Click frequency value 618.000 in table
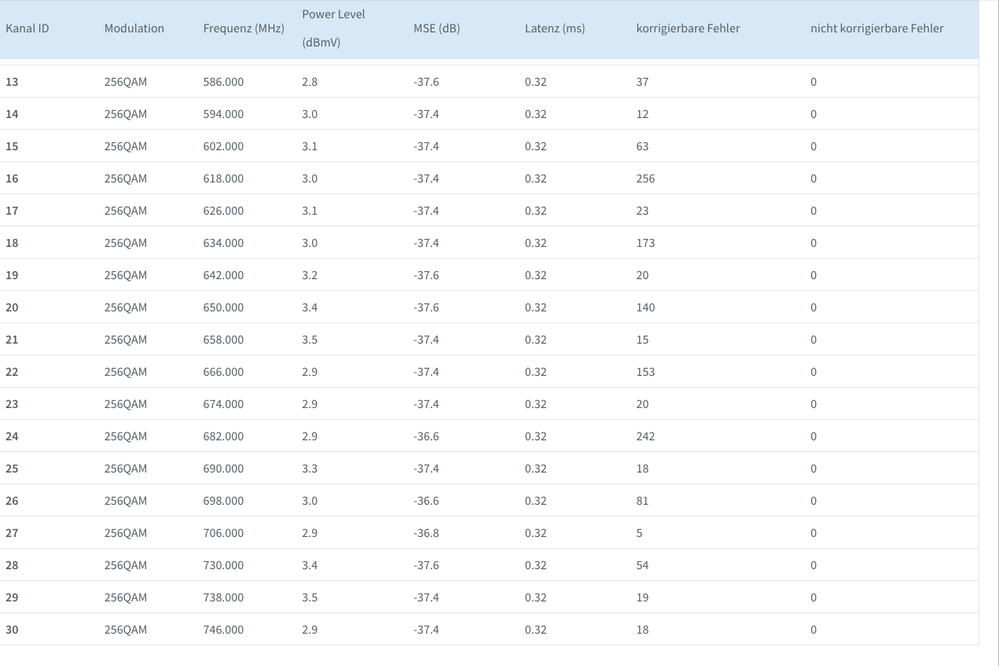 pos(223,178)
